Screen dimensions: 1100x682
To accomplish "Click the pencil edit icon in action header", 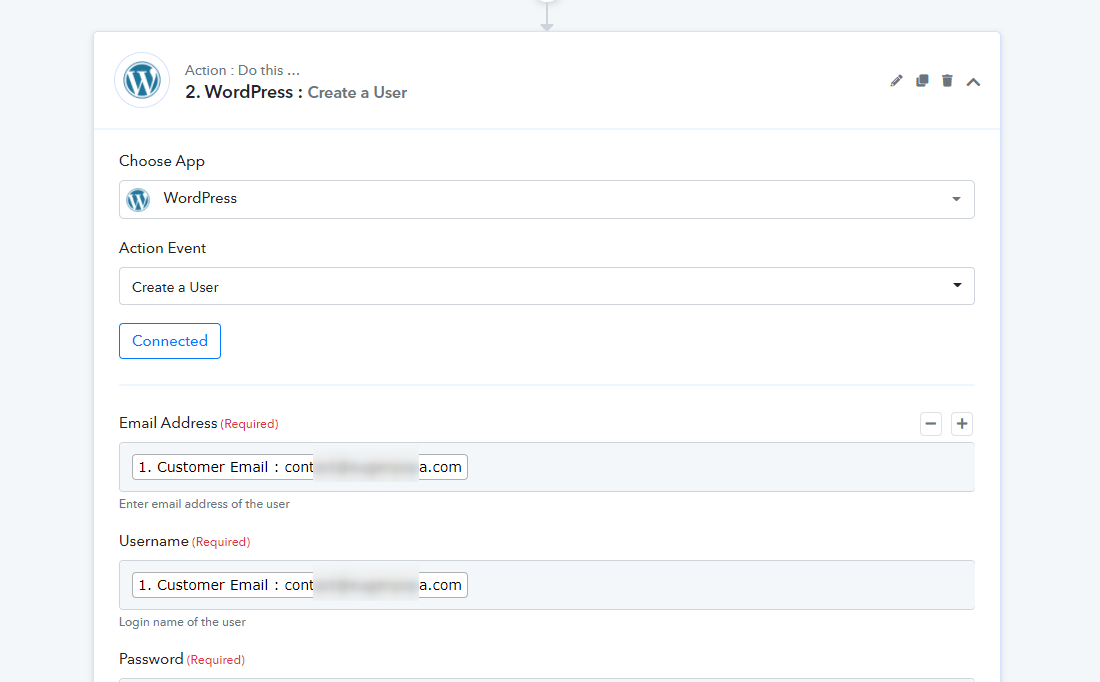I will [x=896, y=81].
